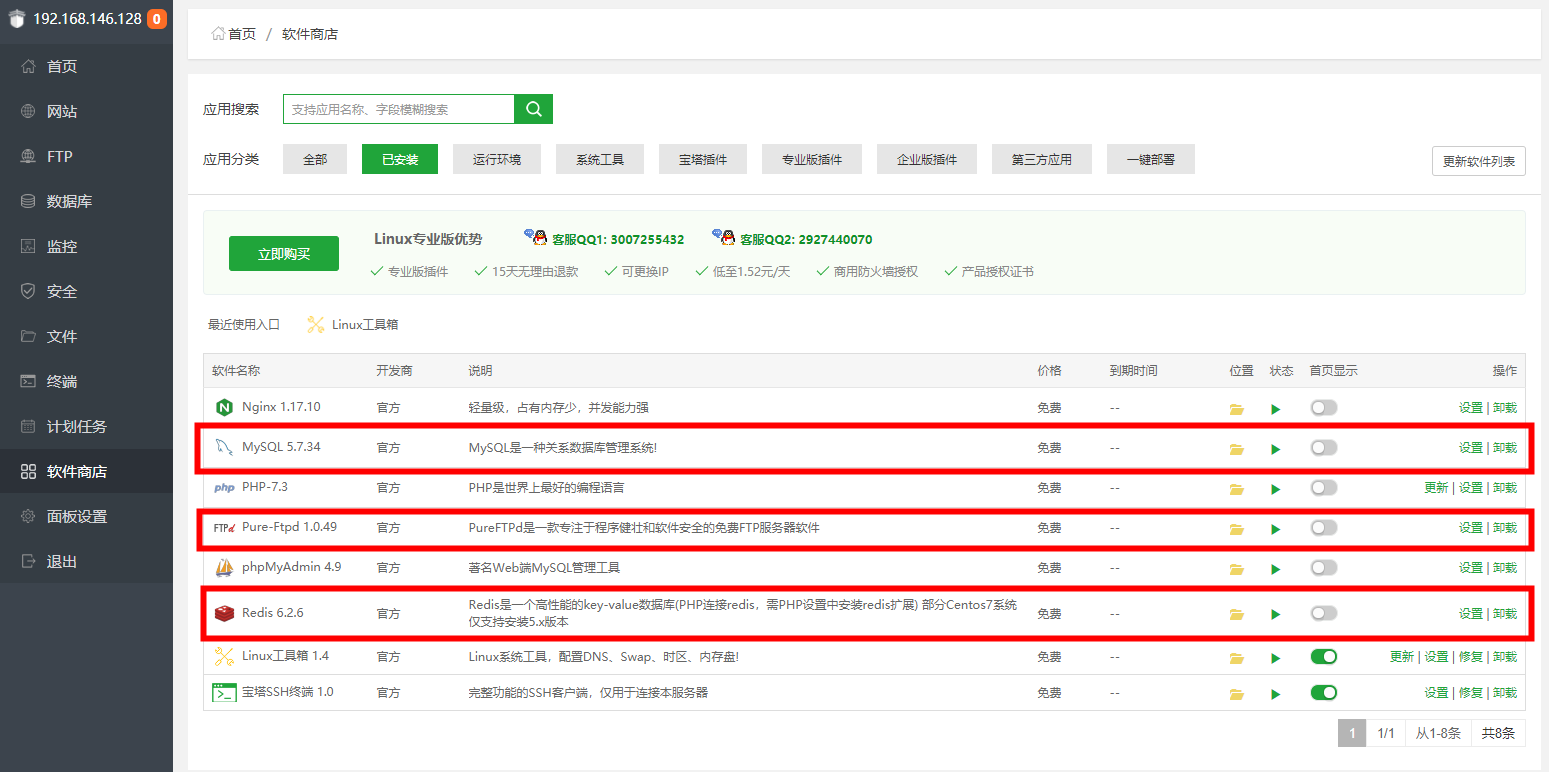The height and width of the screenshot is (772, 1549).
Task: Enable homepage display toggle for Nginx
Action: [x=1323, y=408]
